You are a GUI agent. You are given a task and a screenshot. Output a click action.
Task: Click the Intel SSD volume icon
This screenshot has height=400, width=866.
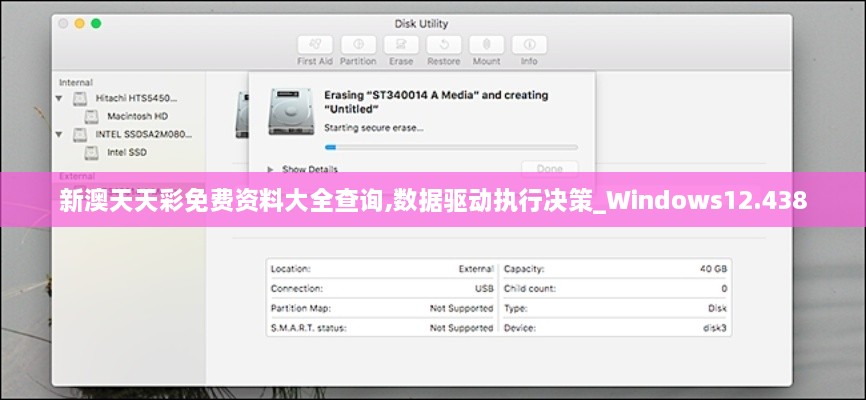(x=92, y=152)
